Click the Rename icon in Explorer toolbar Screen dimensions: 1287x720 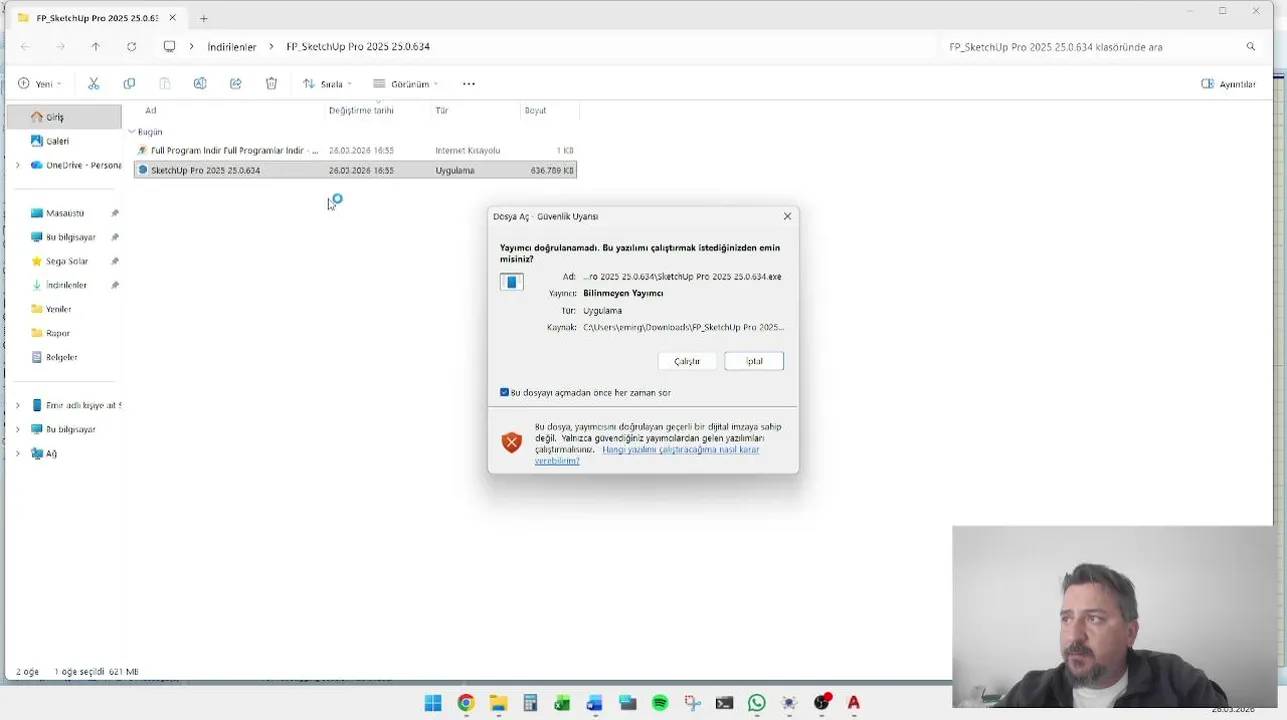click(x=200, y=84)
